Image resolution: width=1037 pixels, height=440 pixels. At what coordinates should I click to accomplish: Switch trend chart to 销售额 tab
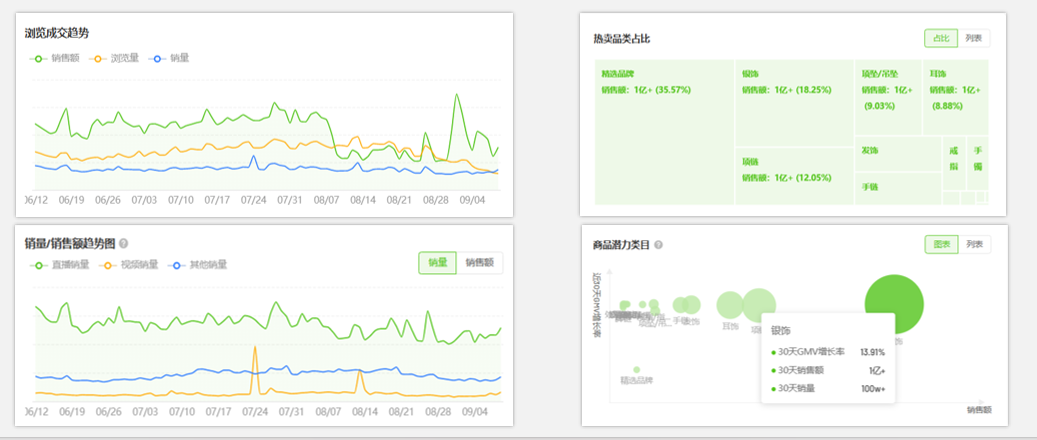pyautogui.click(x=480, y=263)
